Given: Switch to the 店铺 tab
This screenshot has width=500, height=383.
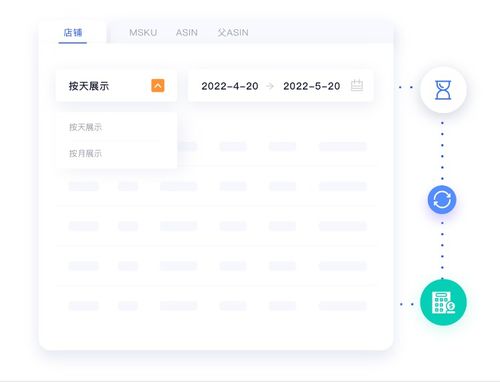Looking at the screenshot, I should (x=73, y=33).
